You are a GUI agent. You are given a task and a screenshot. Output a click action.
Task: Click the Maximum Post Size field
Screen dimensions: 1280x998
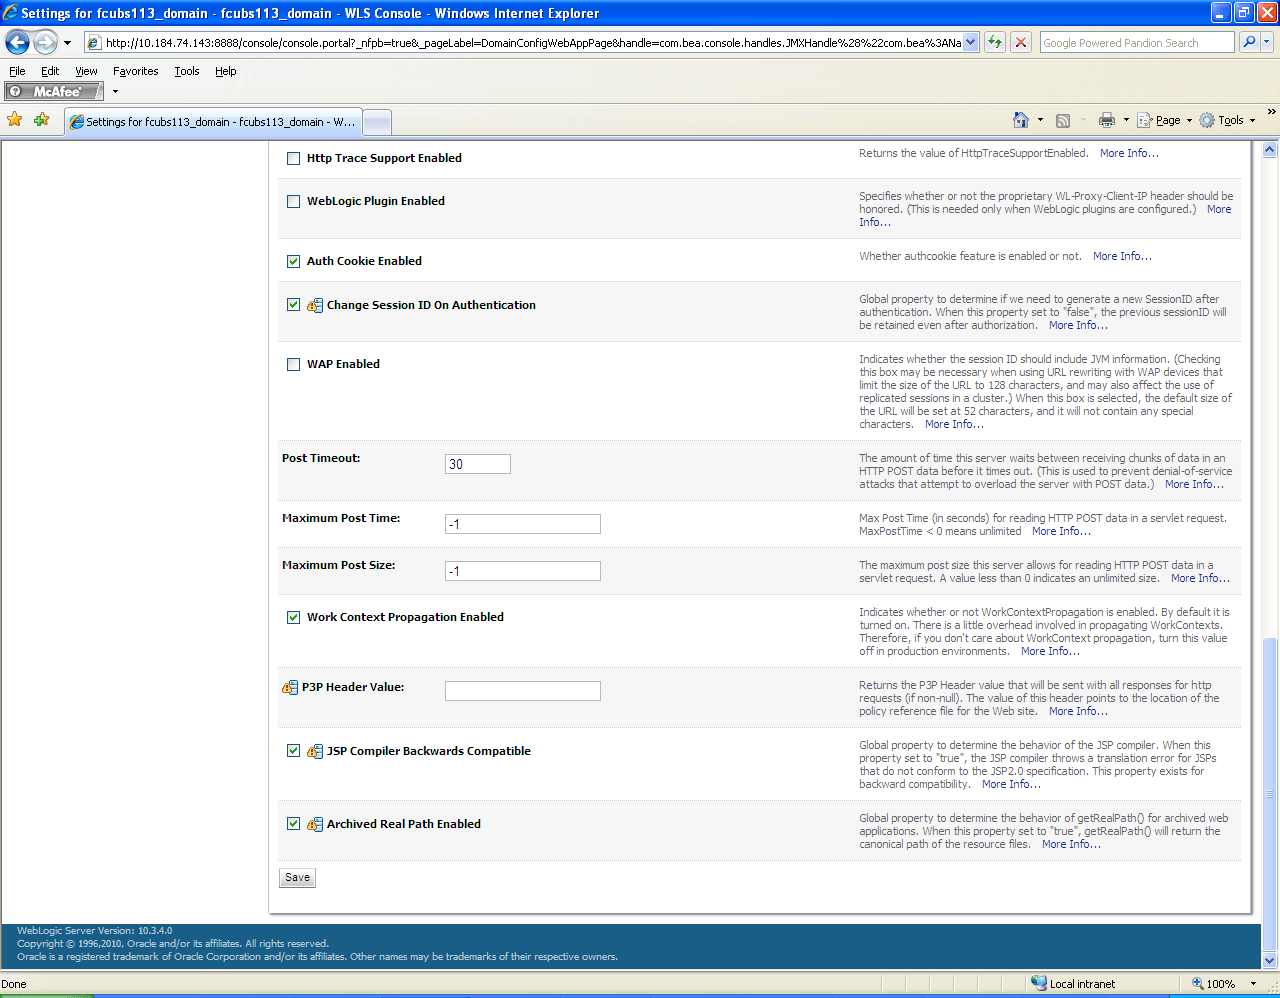(523, 571)
